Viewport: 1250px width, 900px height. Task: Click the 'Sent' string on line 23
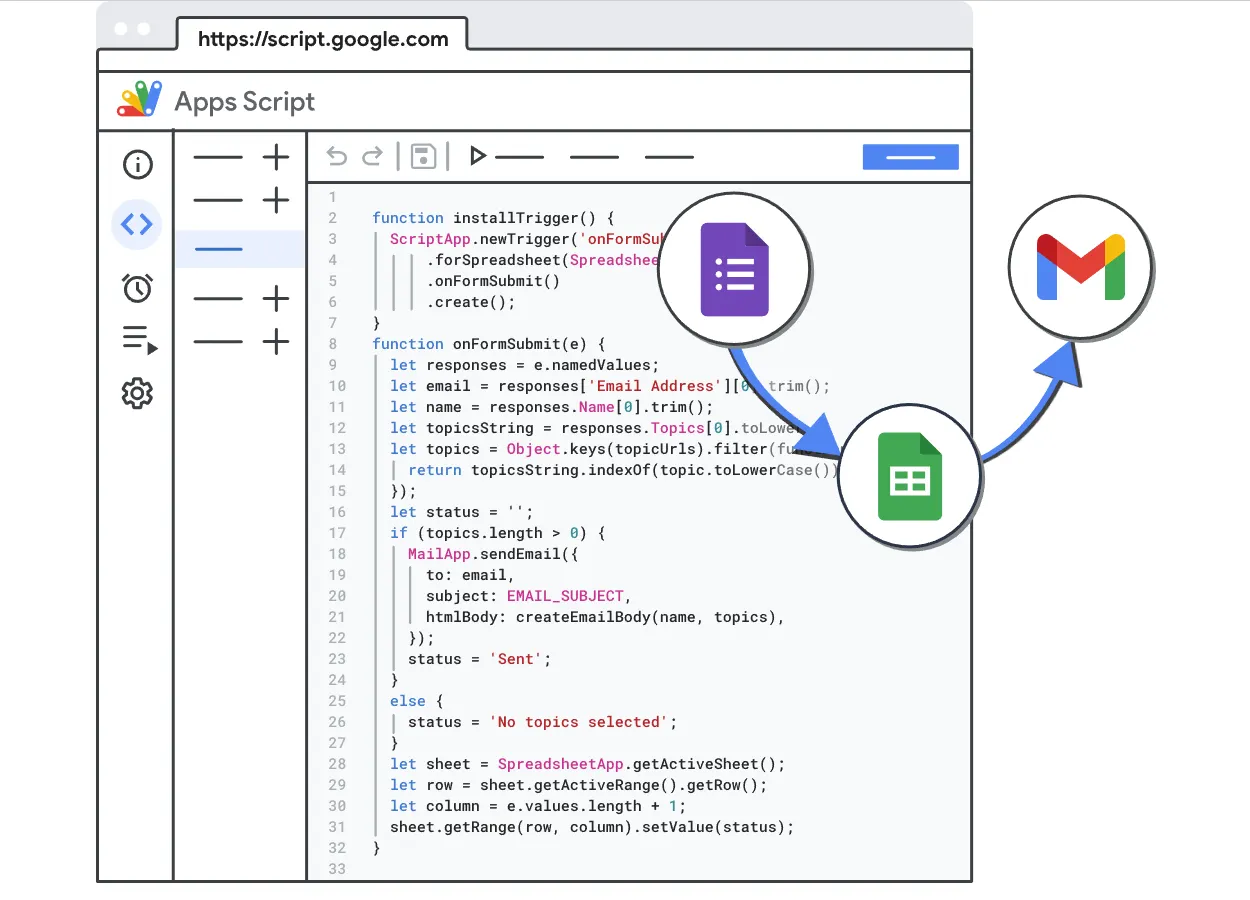(x=516, y=659)
